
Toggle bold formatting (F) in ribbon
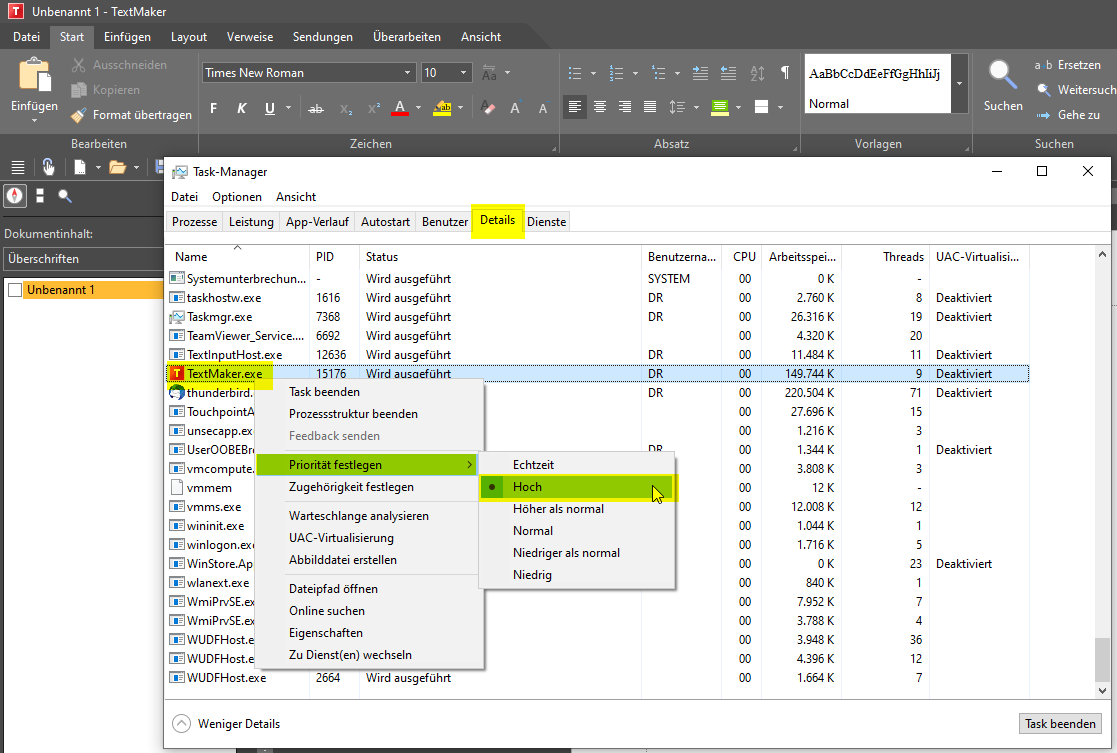(213, 109)
